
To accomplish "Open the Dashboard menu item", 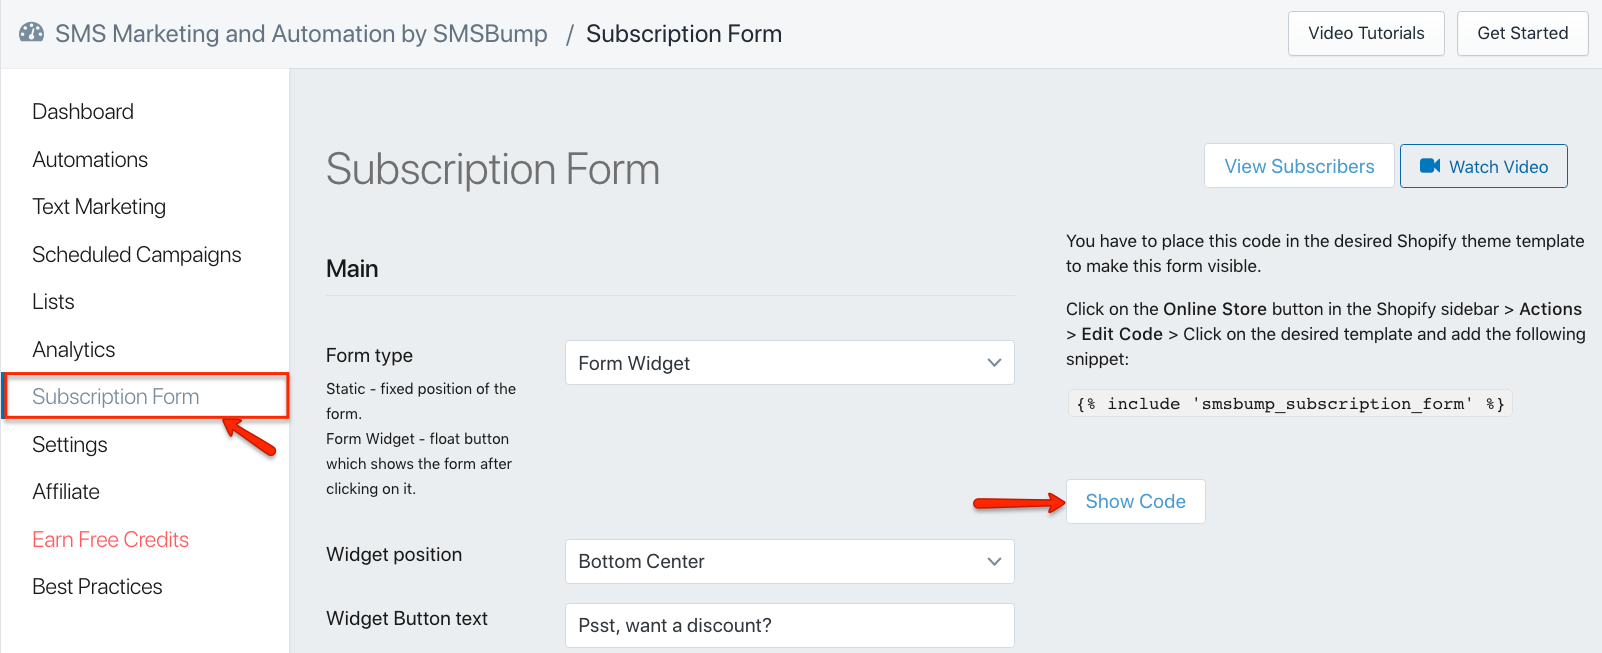I will [83, 111].
